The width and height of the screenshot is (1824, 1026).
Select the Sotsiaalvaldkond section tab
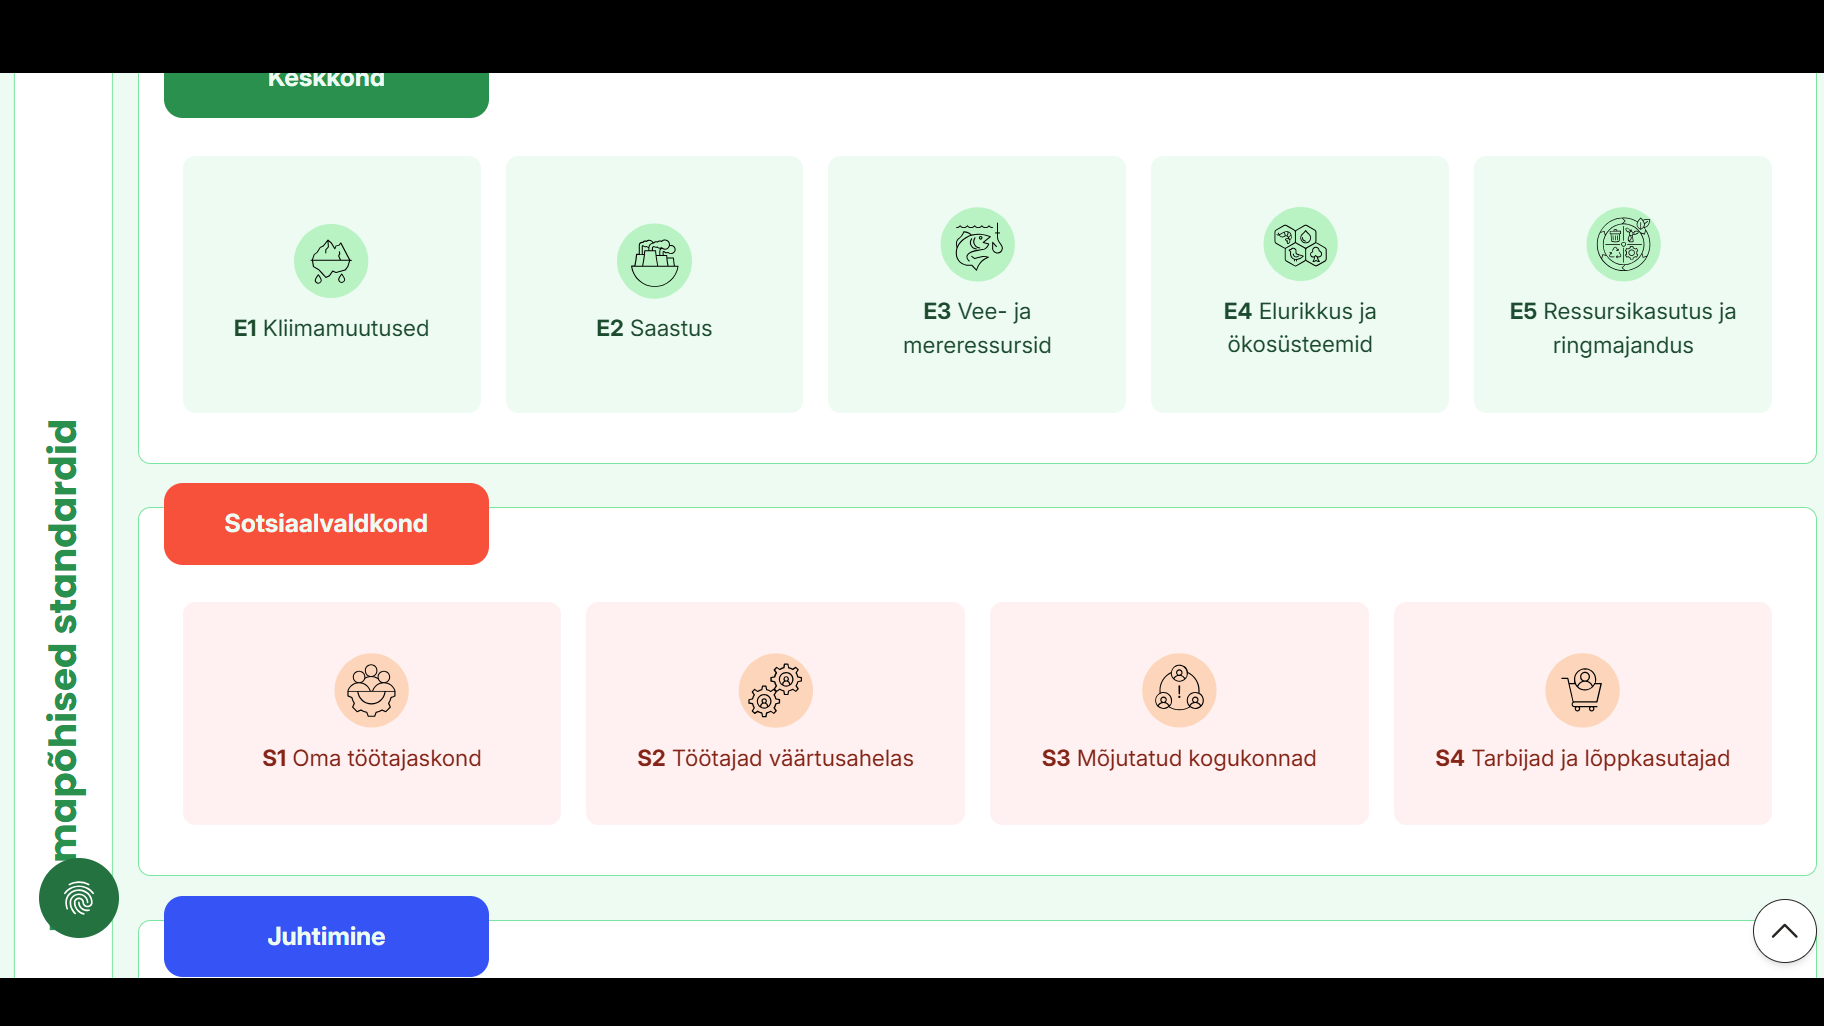click(x=326, y=524)
